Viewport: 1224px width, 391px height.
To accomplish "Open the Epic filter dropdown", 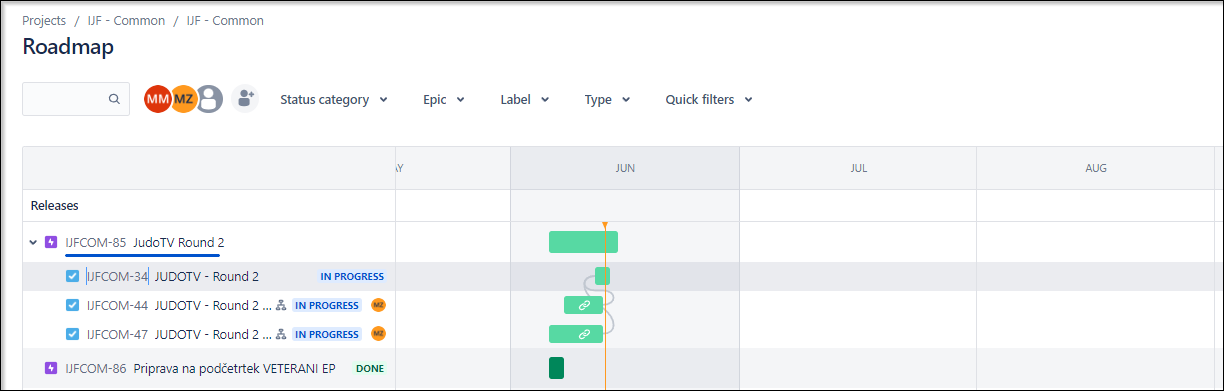I will click(x=444, y=100).
